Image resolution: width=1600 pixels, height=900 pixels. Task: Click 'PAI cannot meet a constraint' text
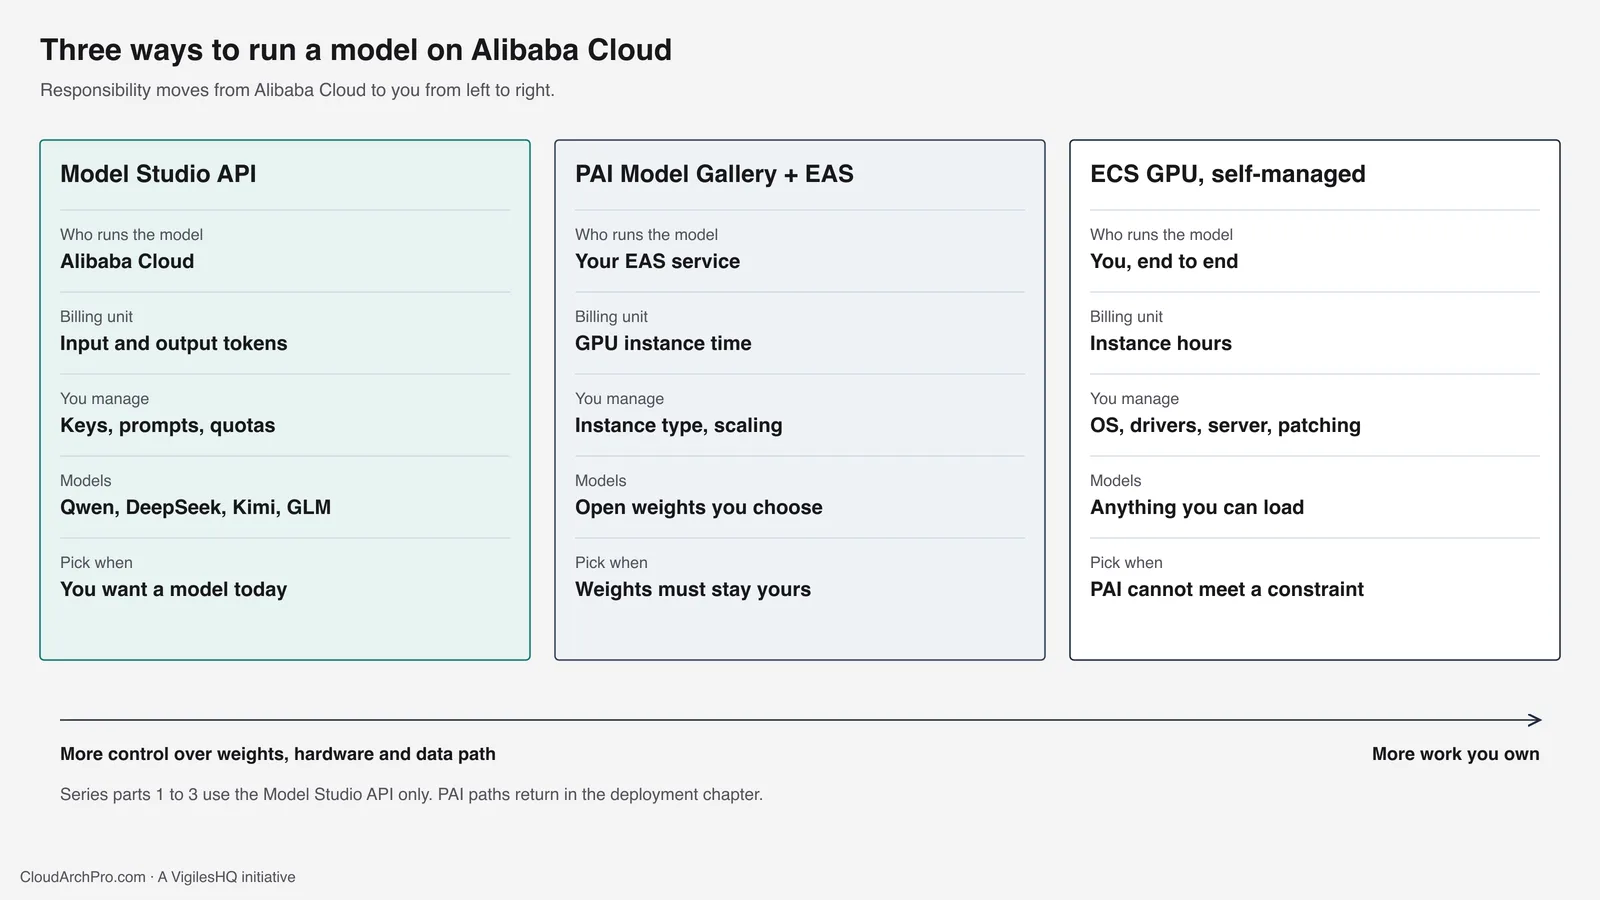1226,589
